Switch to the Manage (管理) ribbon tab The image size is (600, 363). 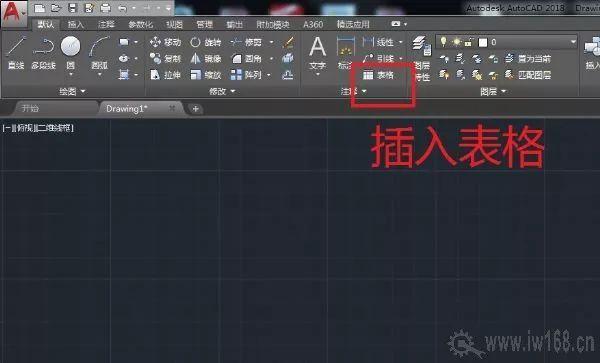coord(204,24)
